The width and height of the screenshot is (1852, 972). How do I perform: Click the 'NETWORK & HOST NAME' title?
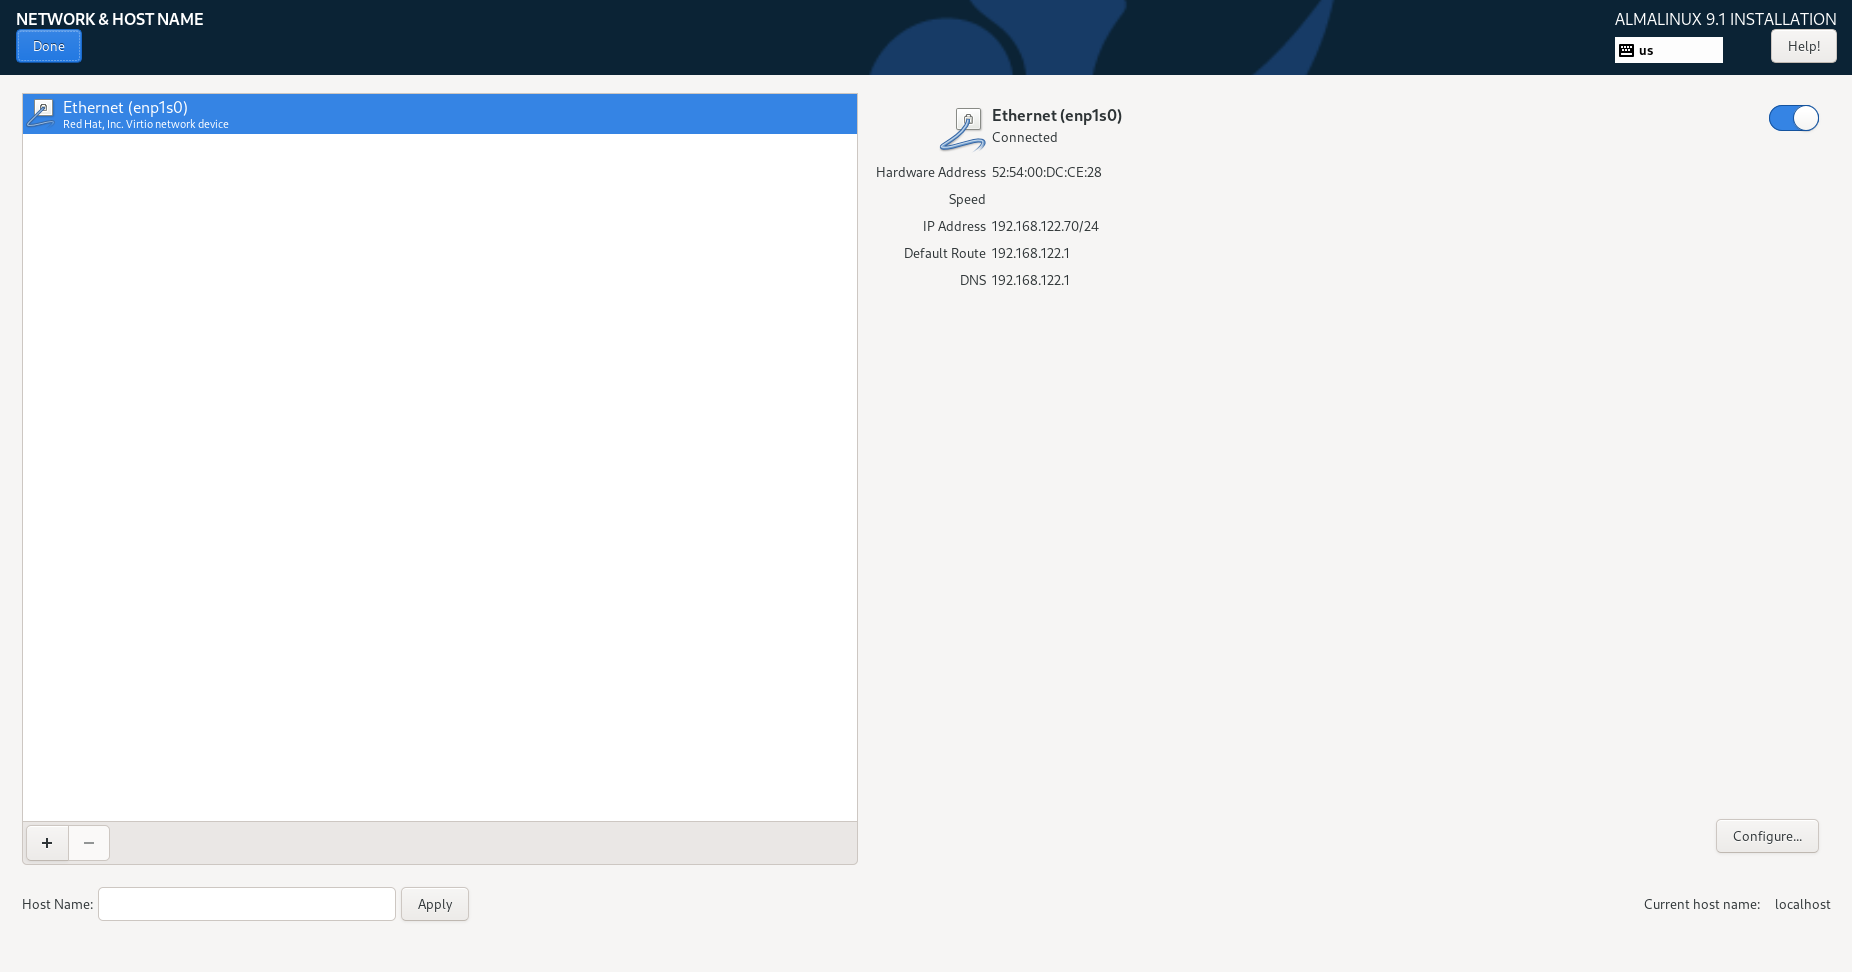pos(110,19)
